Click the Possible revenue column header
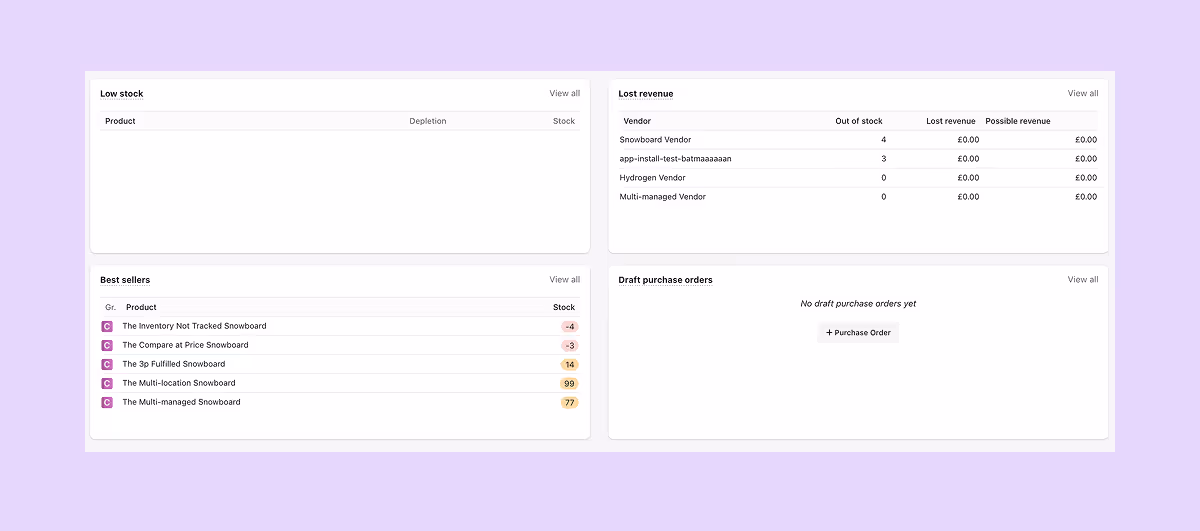The height and width of the screenshot is (531, 1200). [1018, 121]
